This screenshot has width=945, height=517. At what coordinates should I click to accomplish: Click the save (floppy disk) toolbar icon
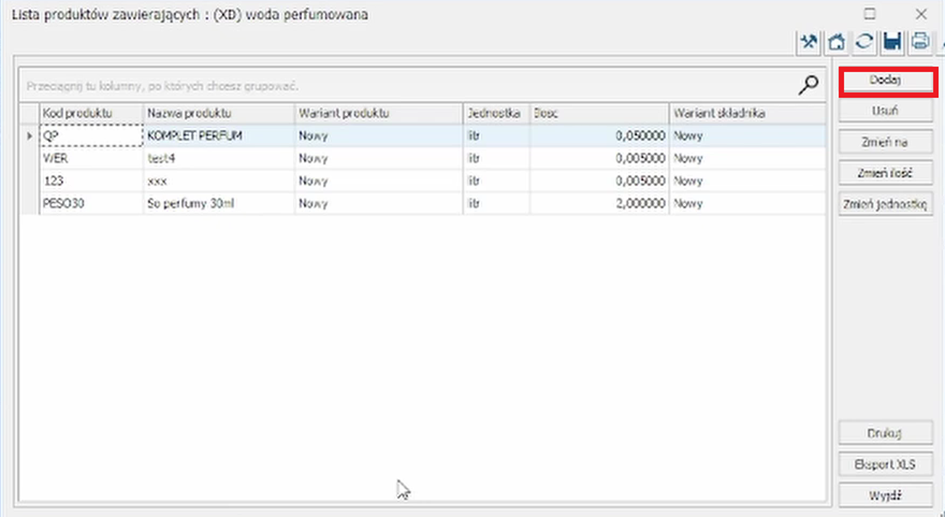(x=892, y=42)
